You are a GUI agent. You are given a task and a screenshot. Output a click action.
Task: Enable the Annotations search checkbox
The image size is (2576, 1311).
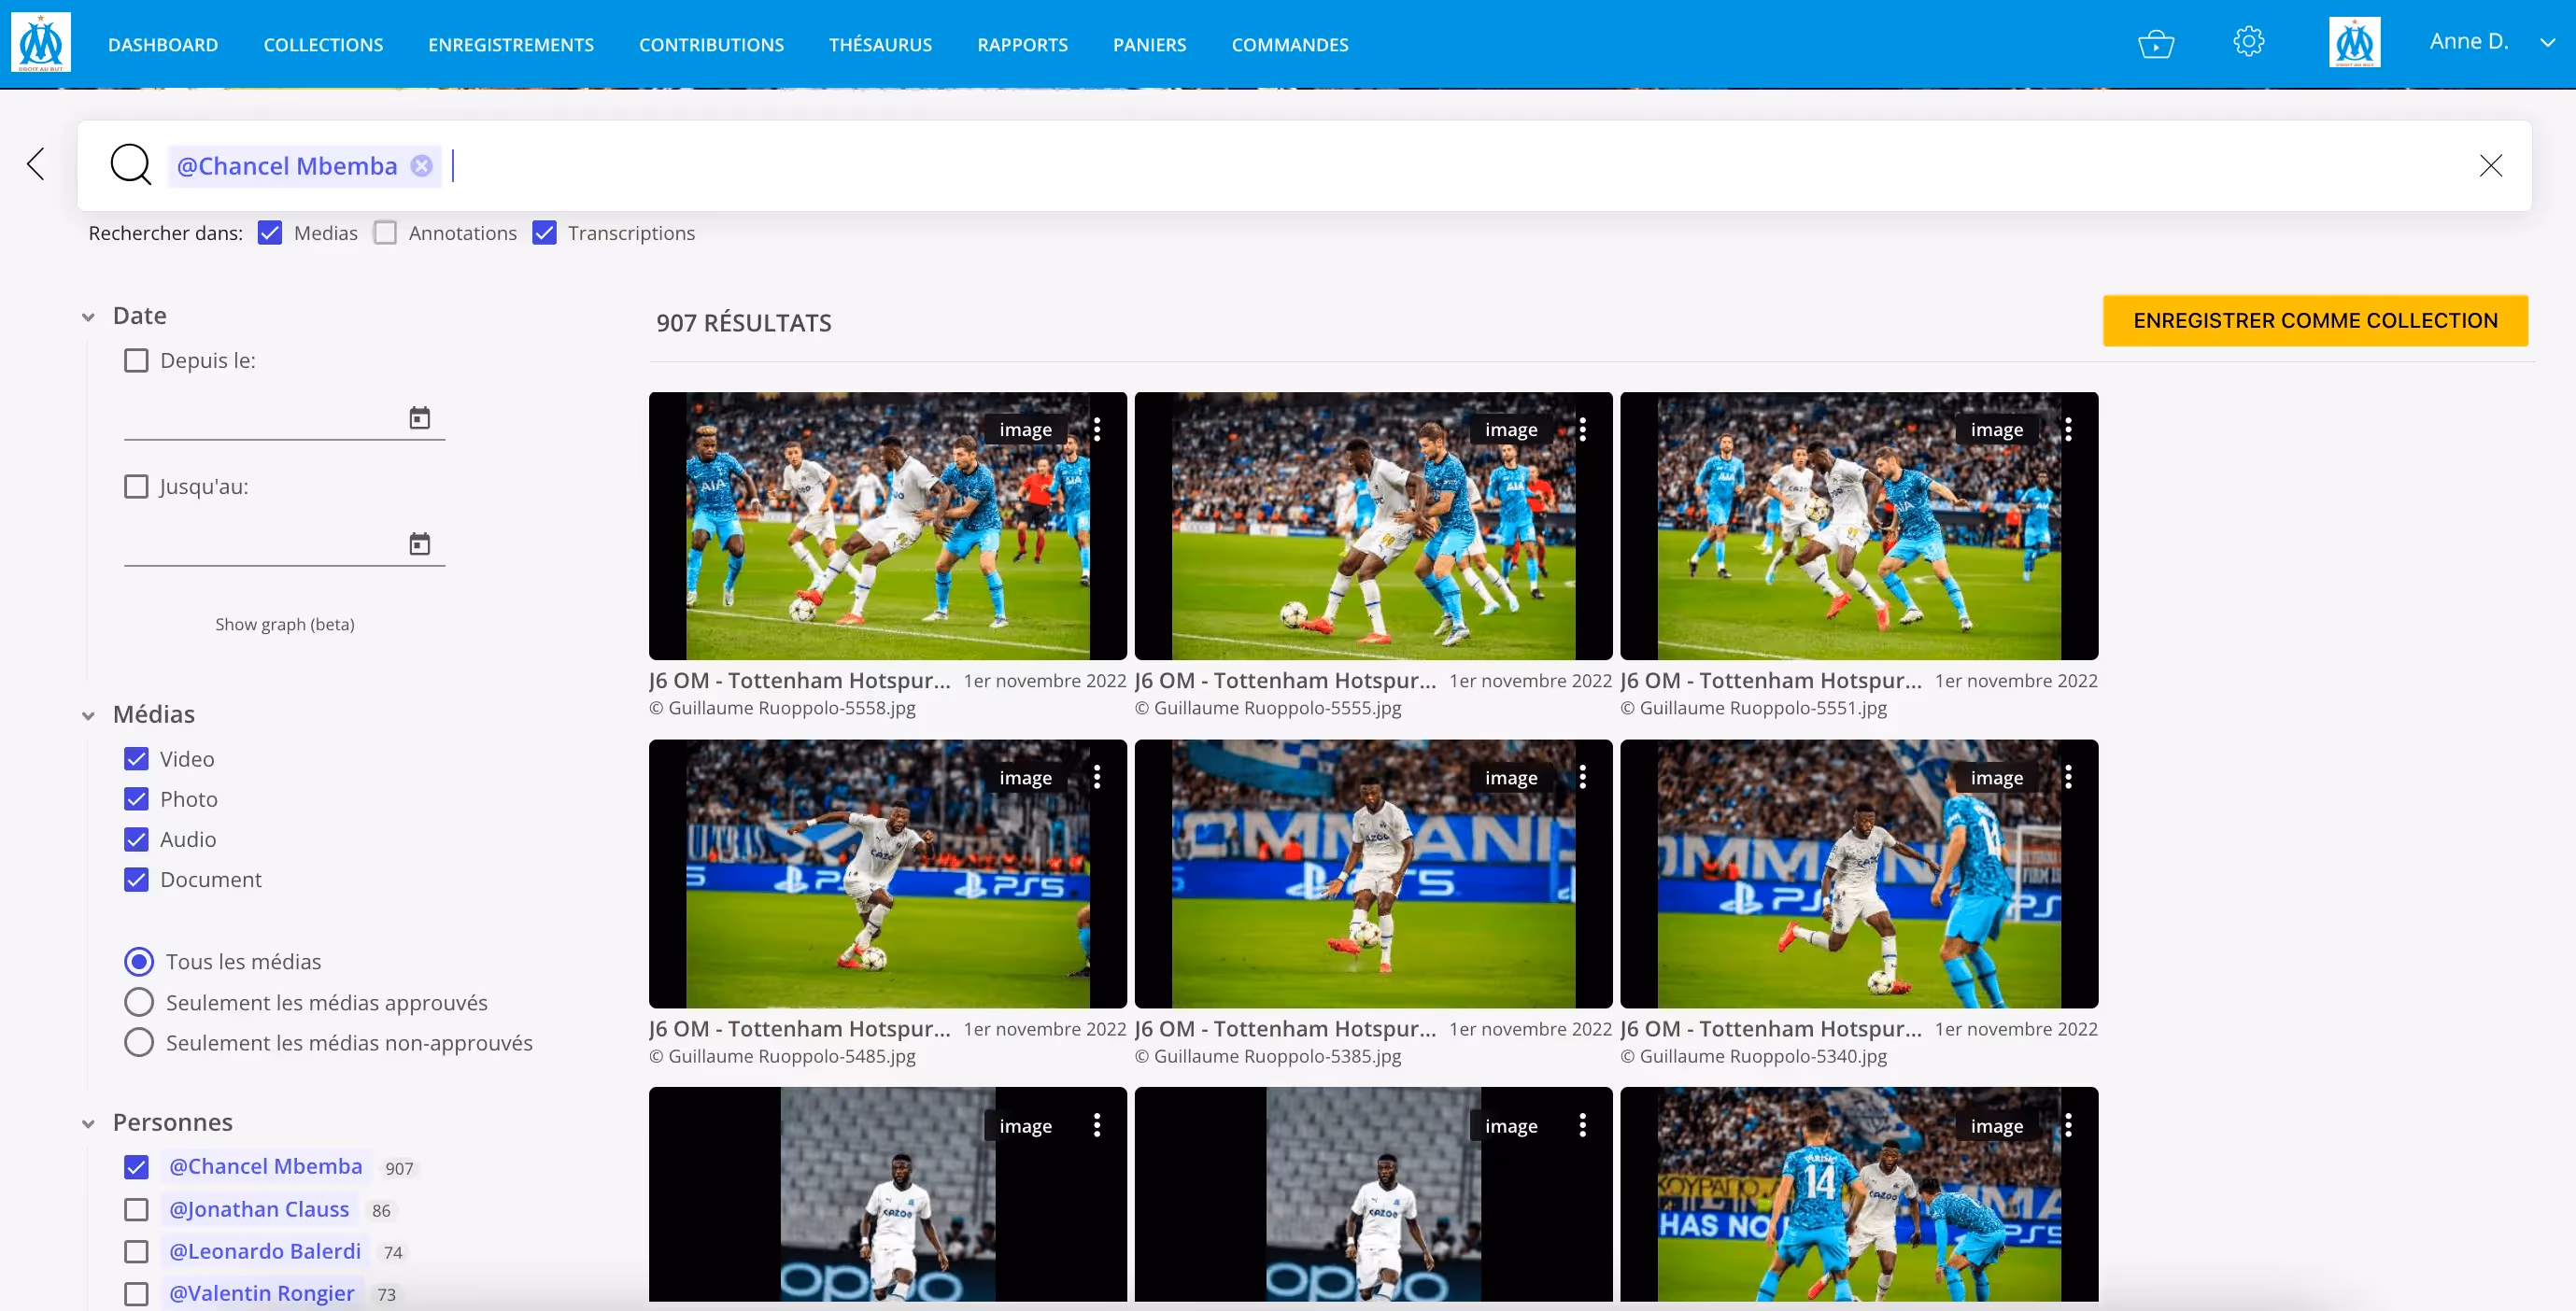(386, 233)
